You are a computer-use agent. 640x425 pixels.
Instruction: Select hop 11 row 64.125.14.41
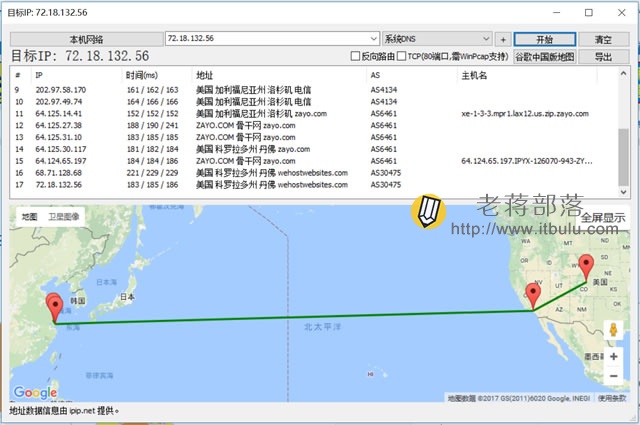point(313,113)
